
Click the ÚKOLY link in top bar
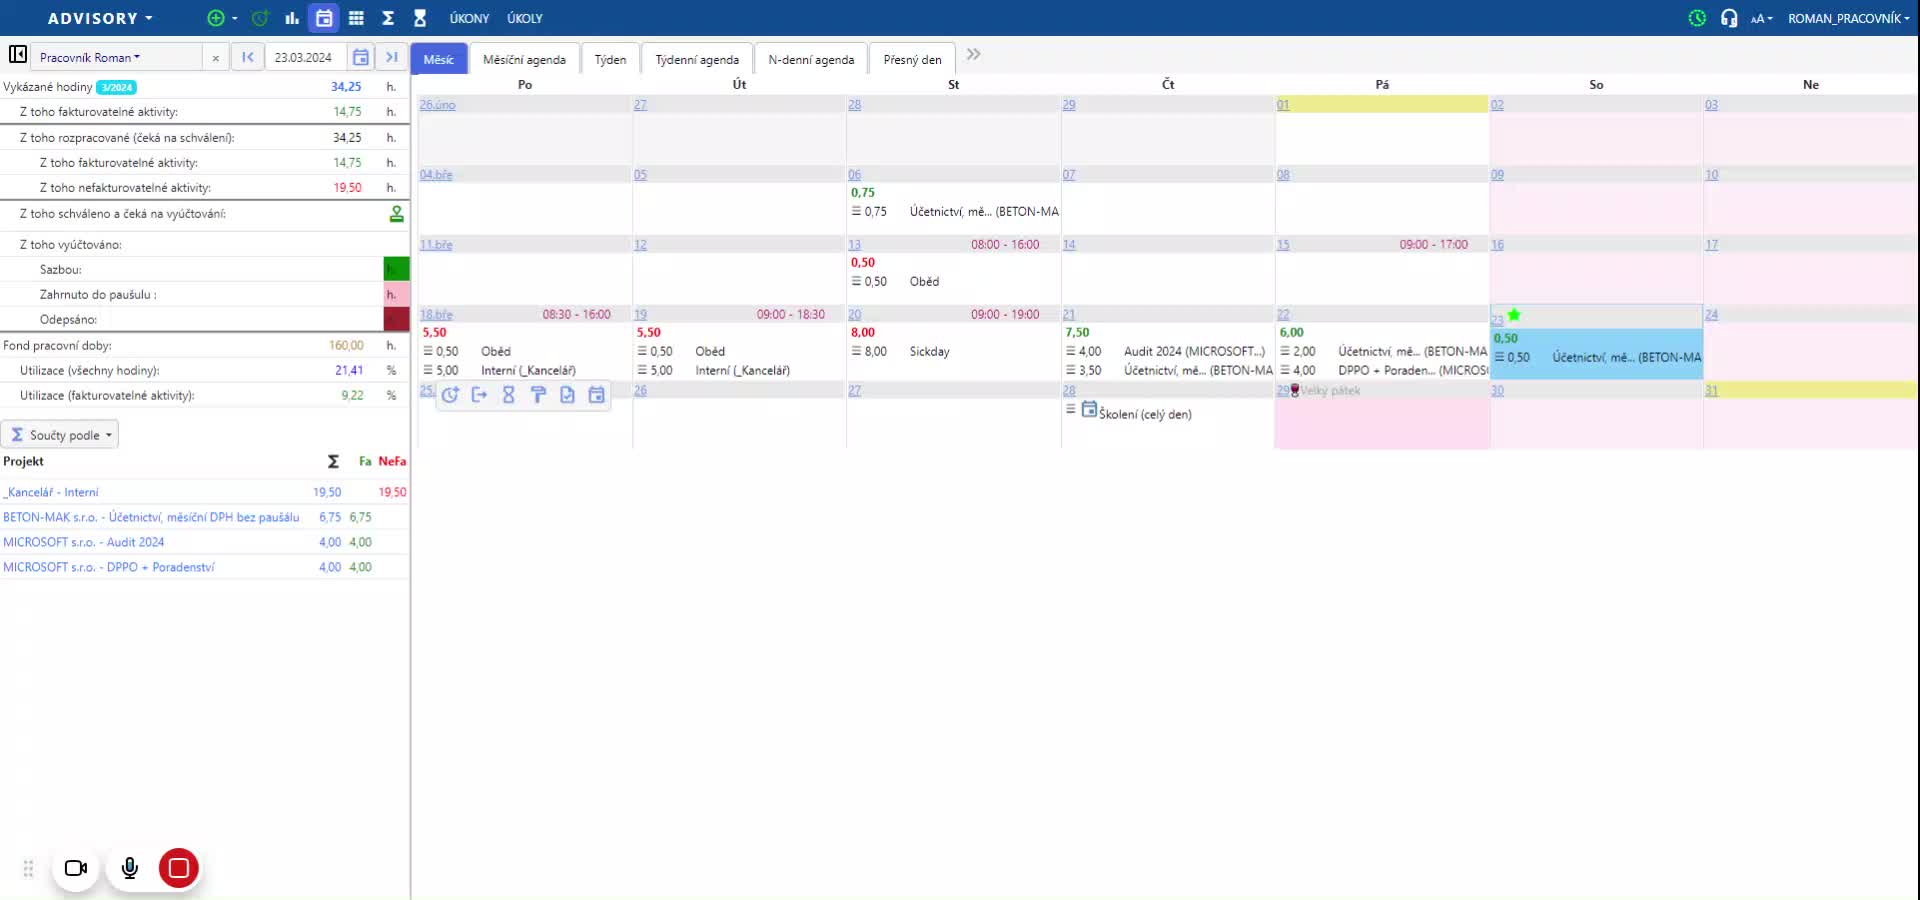point(524,18)
